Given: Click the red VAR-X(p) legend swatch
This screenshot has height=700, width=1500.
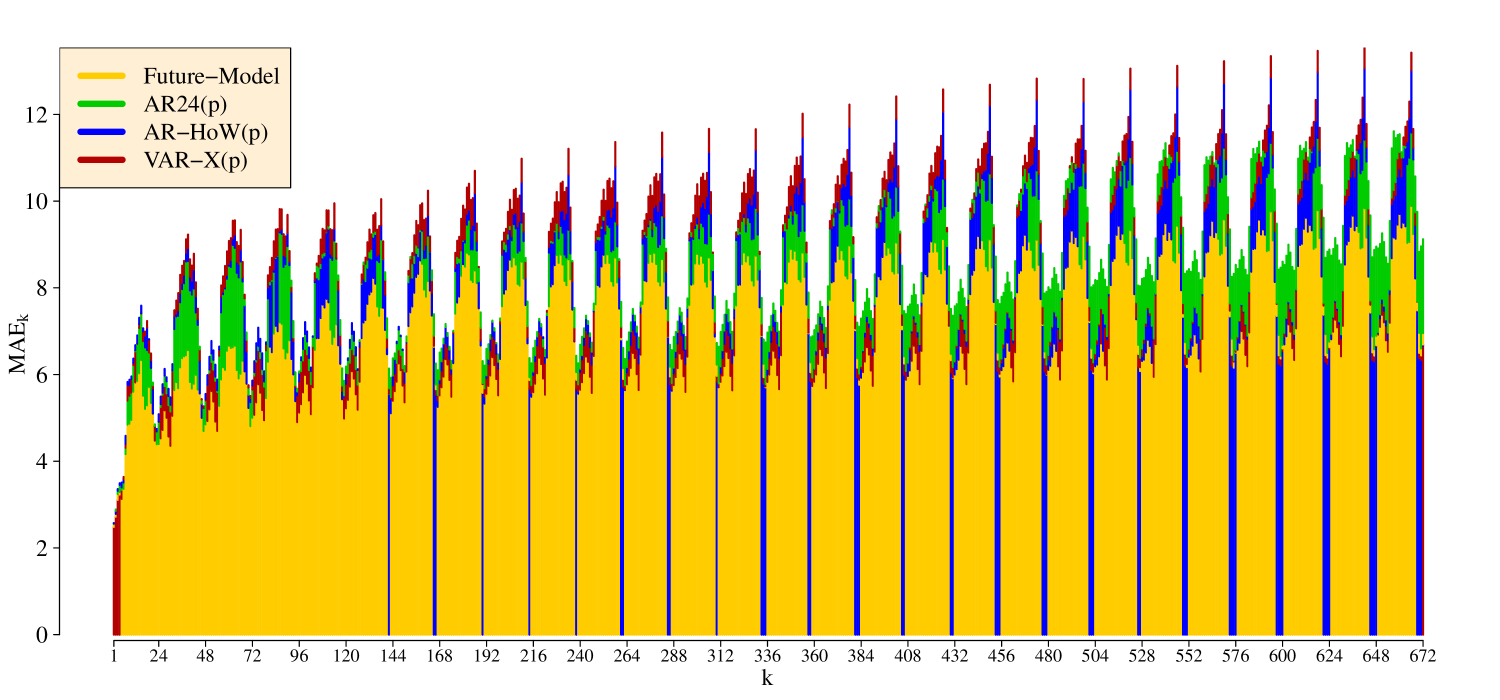Looking at the screenshot, I should 100,160.
